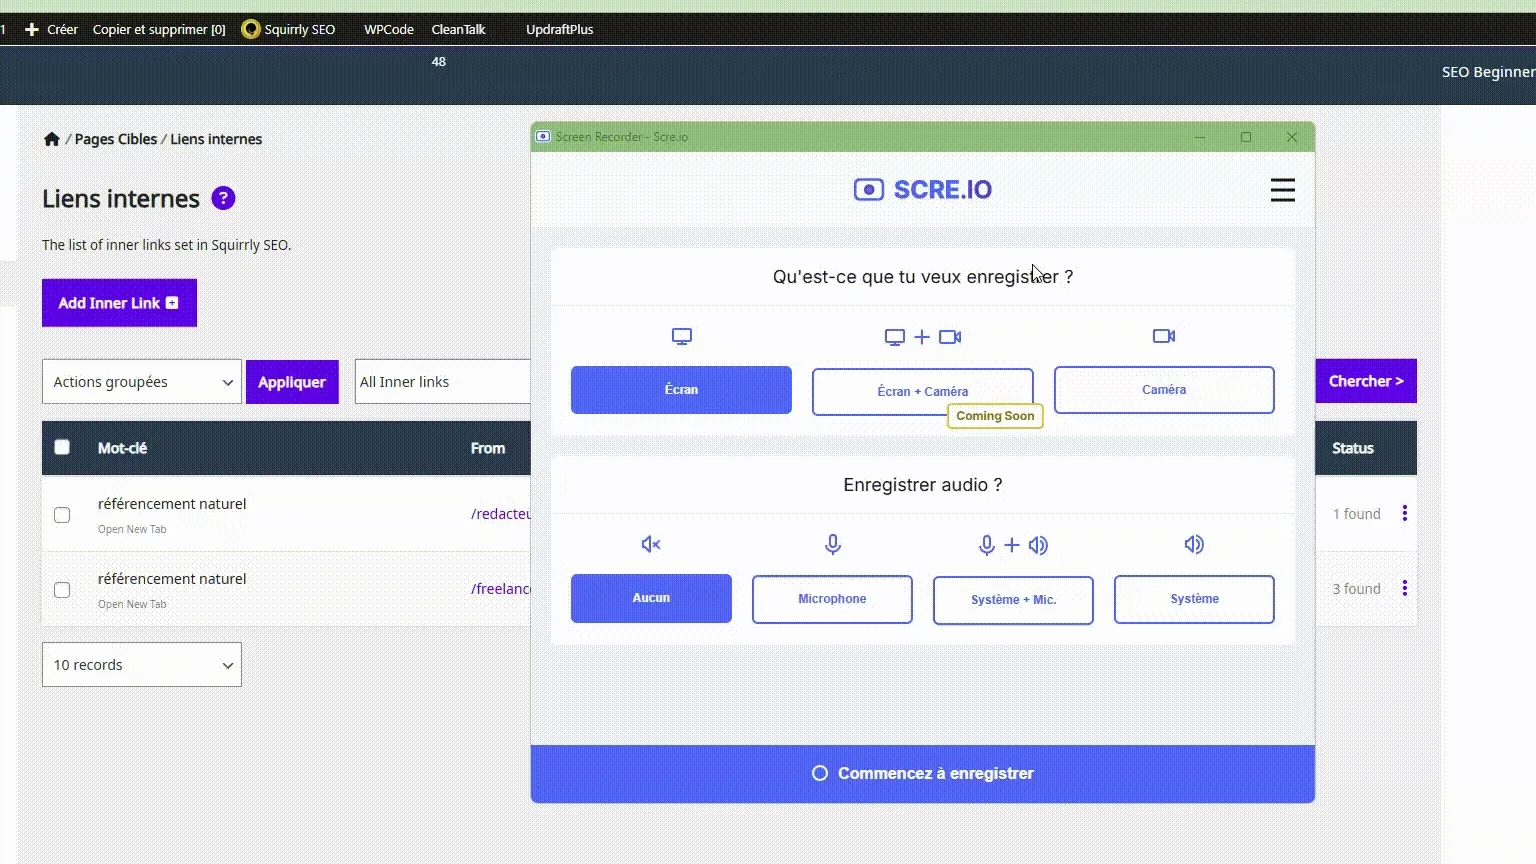The width and height of the screenshot is (1536, 864).
Task: Click the 3 found status text
Action: click(x=1356, y=589)
